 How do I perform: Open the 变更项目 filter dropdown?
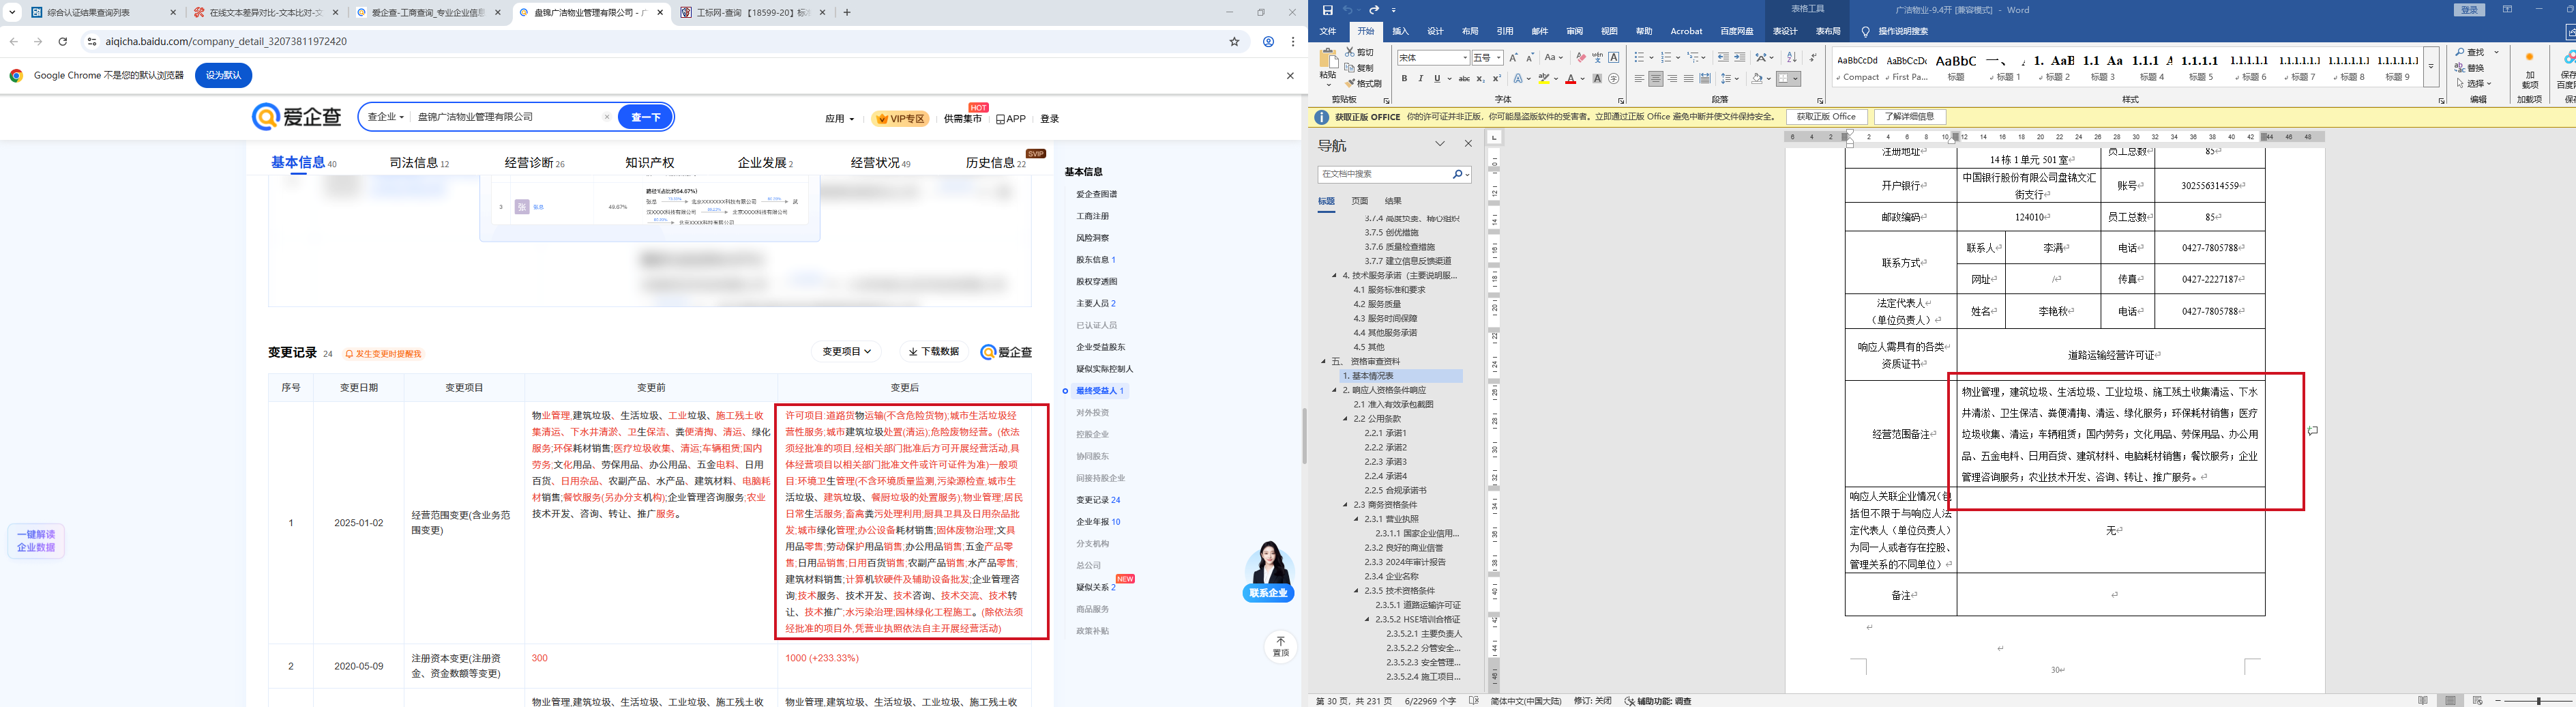[x=847, y=352]
